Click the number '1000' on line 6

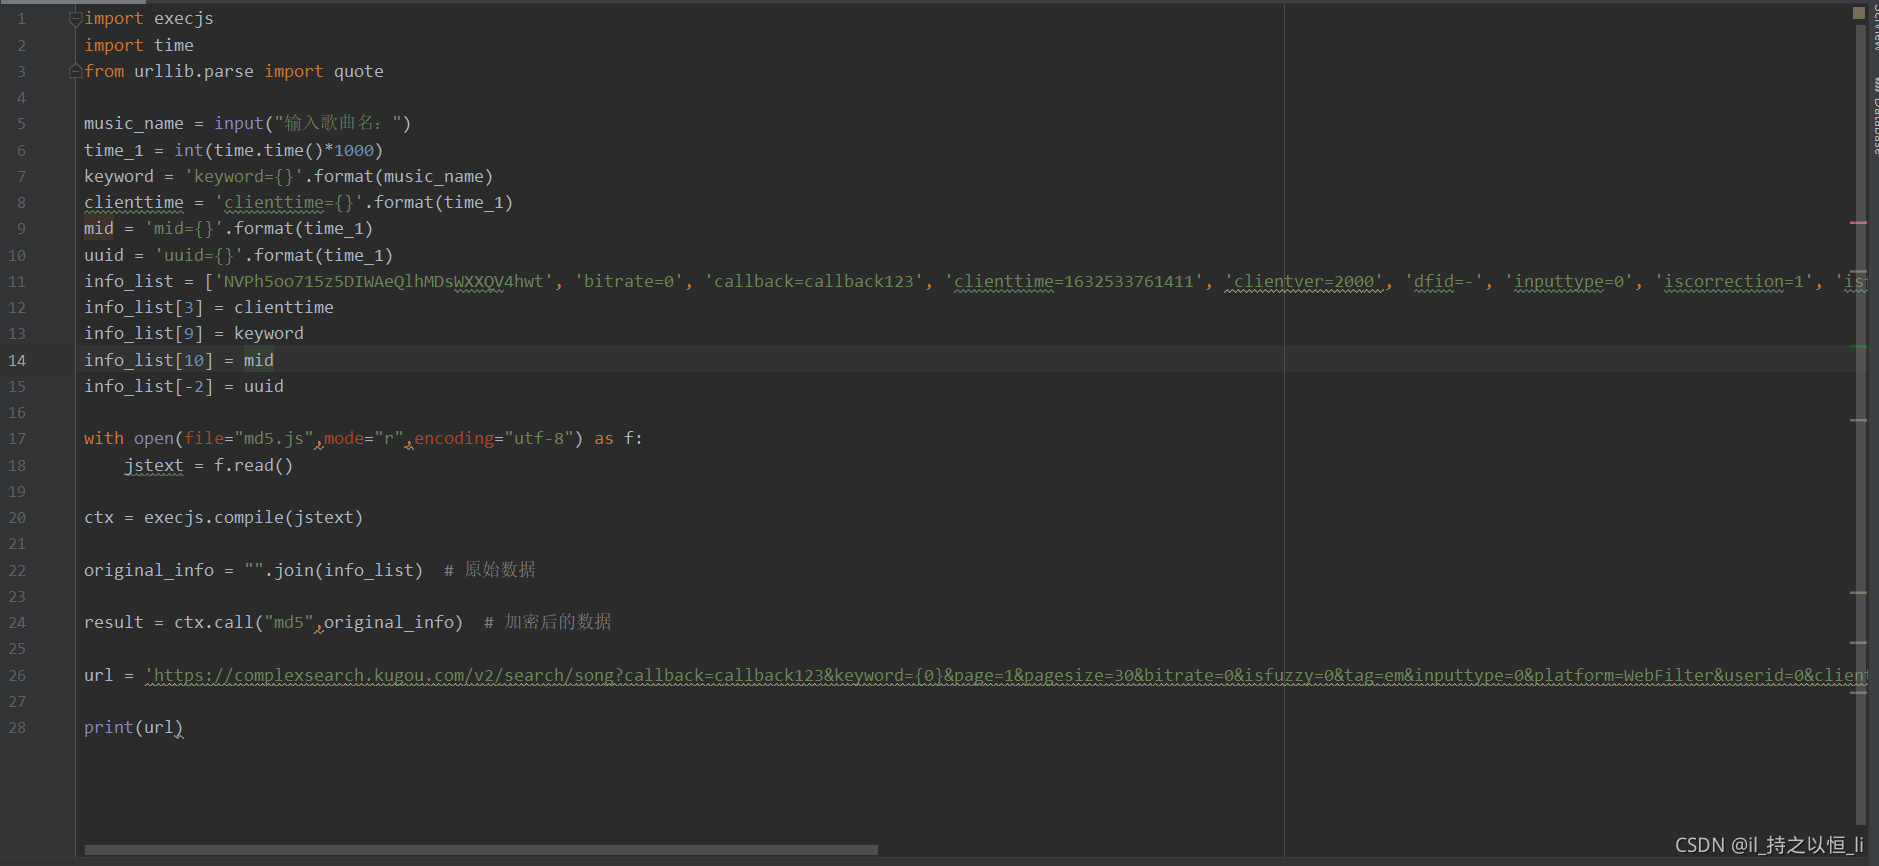pyautogui.click(x=354, y=150)
